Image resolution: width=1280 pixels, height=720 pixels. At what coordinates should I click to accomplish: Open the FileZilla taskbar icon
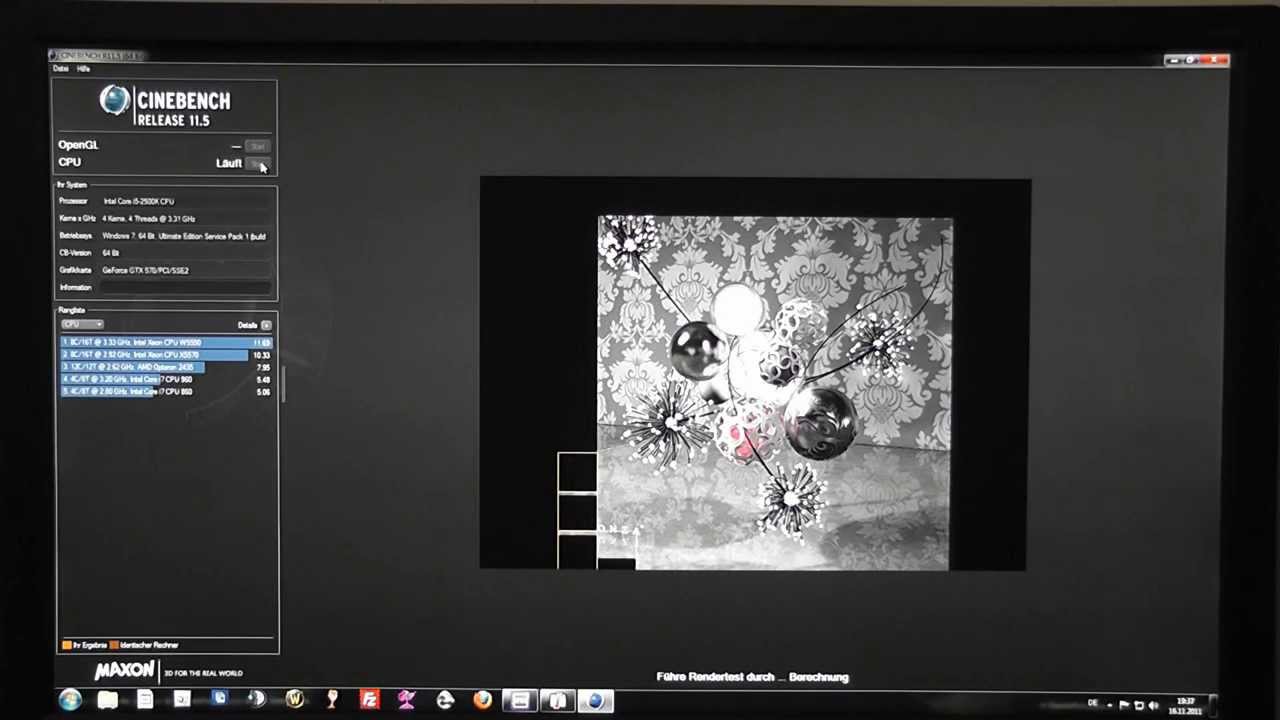coord(369,700)
